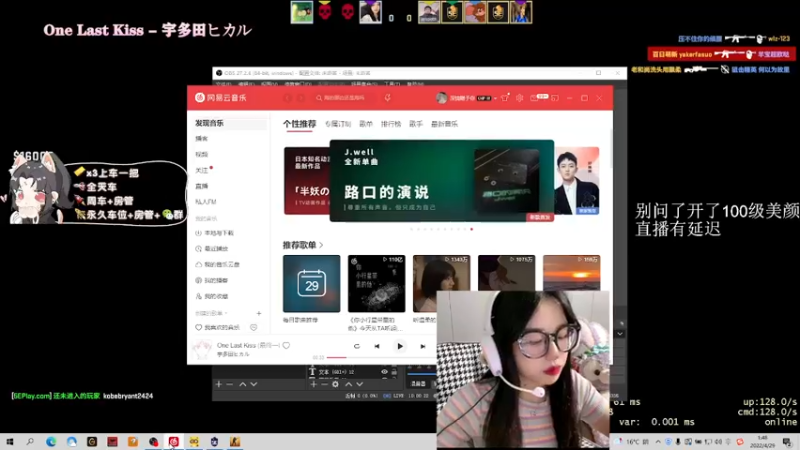Toggle the loop playback mode icon
This screenshot has width=800, height=450.
tap(357, 346)
